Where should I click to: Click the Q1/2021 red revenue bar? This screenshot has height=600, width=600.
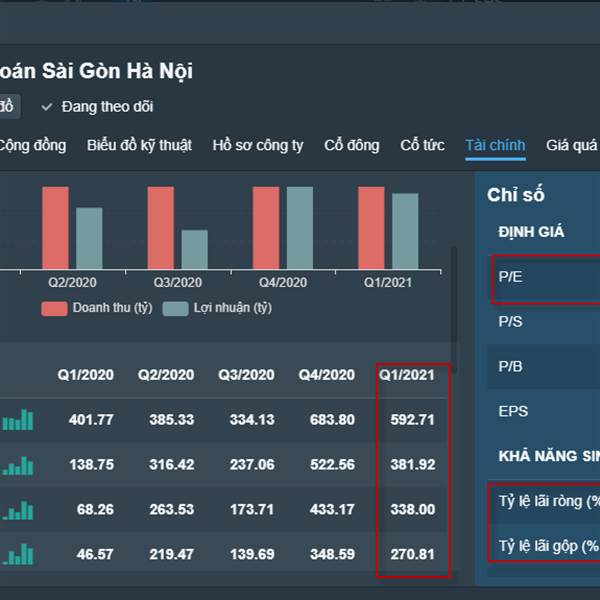pyautogui.click(x=371, y=228)
